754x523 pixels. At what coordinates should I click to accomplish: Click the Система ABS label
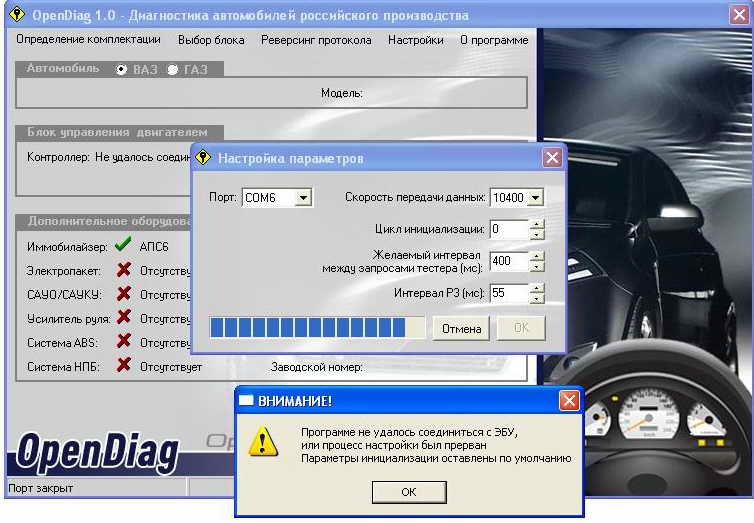[x=63, y=343]
